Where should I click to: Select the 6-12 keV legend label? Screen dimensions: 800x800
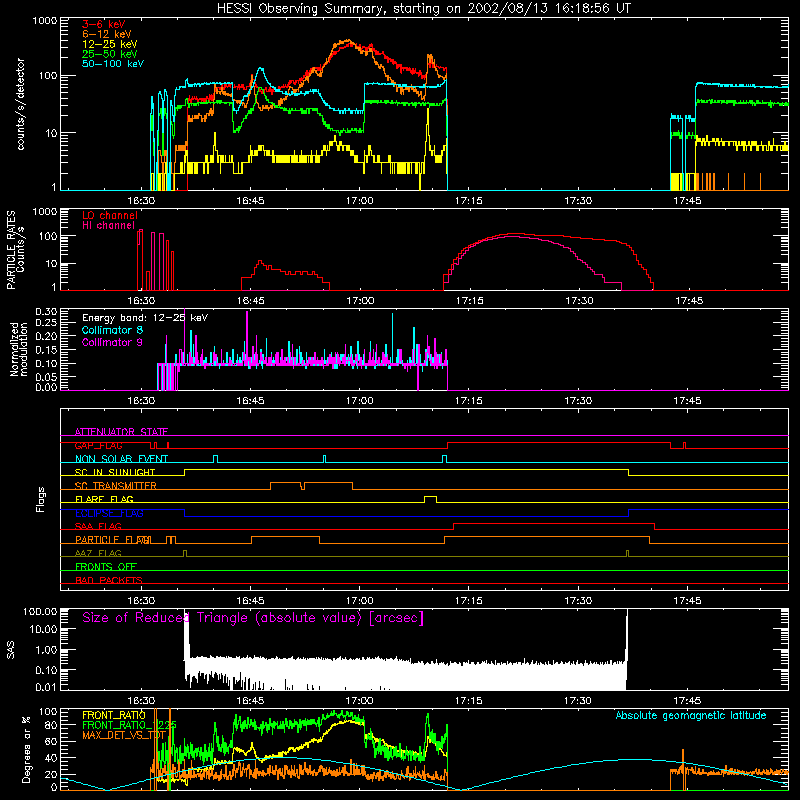pyautogui.click(x=107, y=34)
